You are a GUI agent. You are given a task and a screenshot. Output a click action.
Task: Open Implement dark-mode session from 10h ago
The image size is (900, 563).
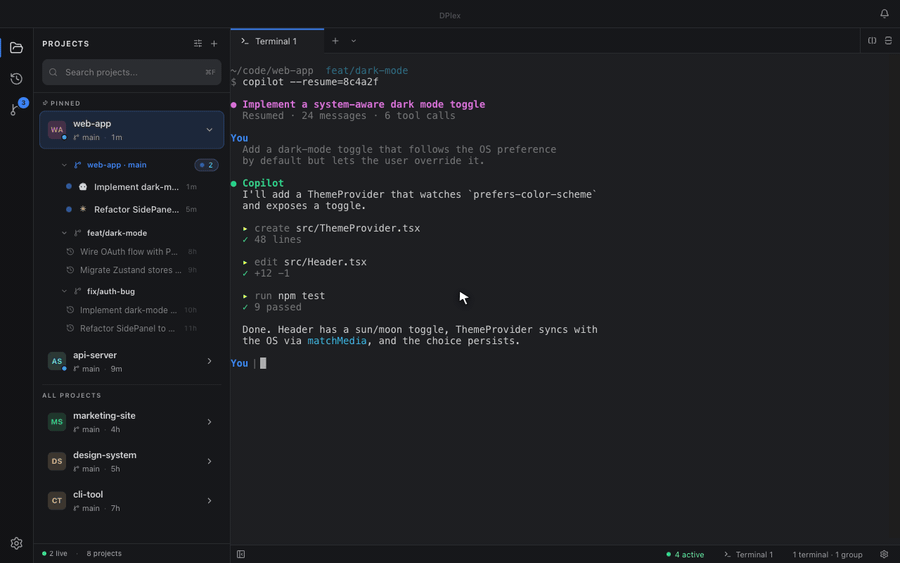(x=131, y=310)
